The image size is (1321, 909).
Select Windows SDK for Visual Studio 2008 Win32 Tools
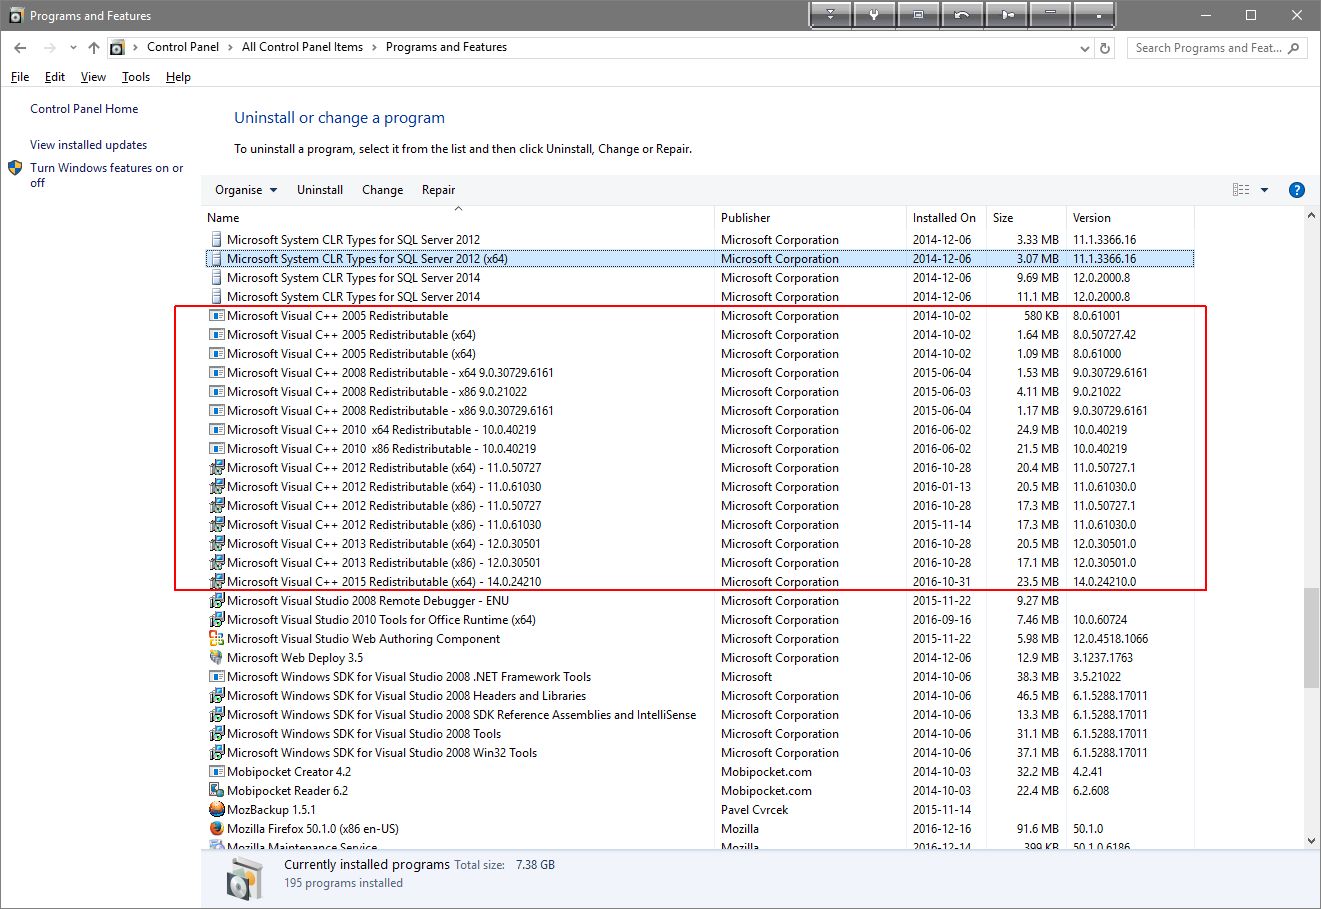click(x=699, y=753)
